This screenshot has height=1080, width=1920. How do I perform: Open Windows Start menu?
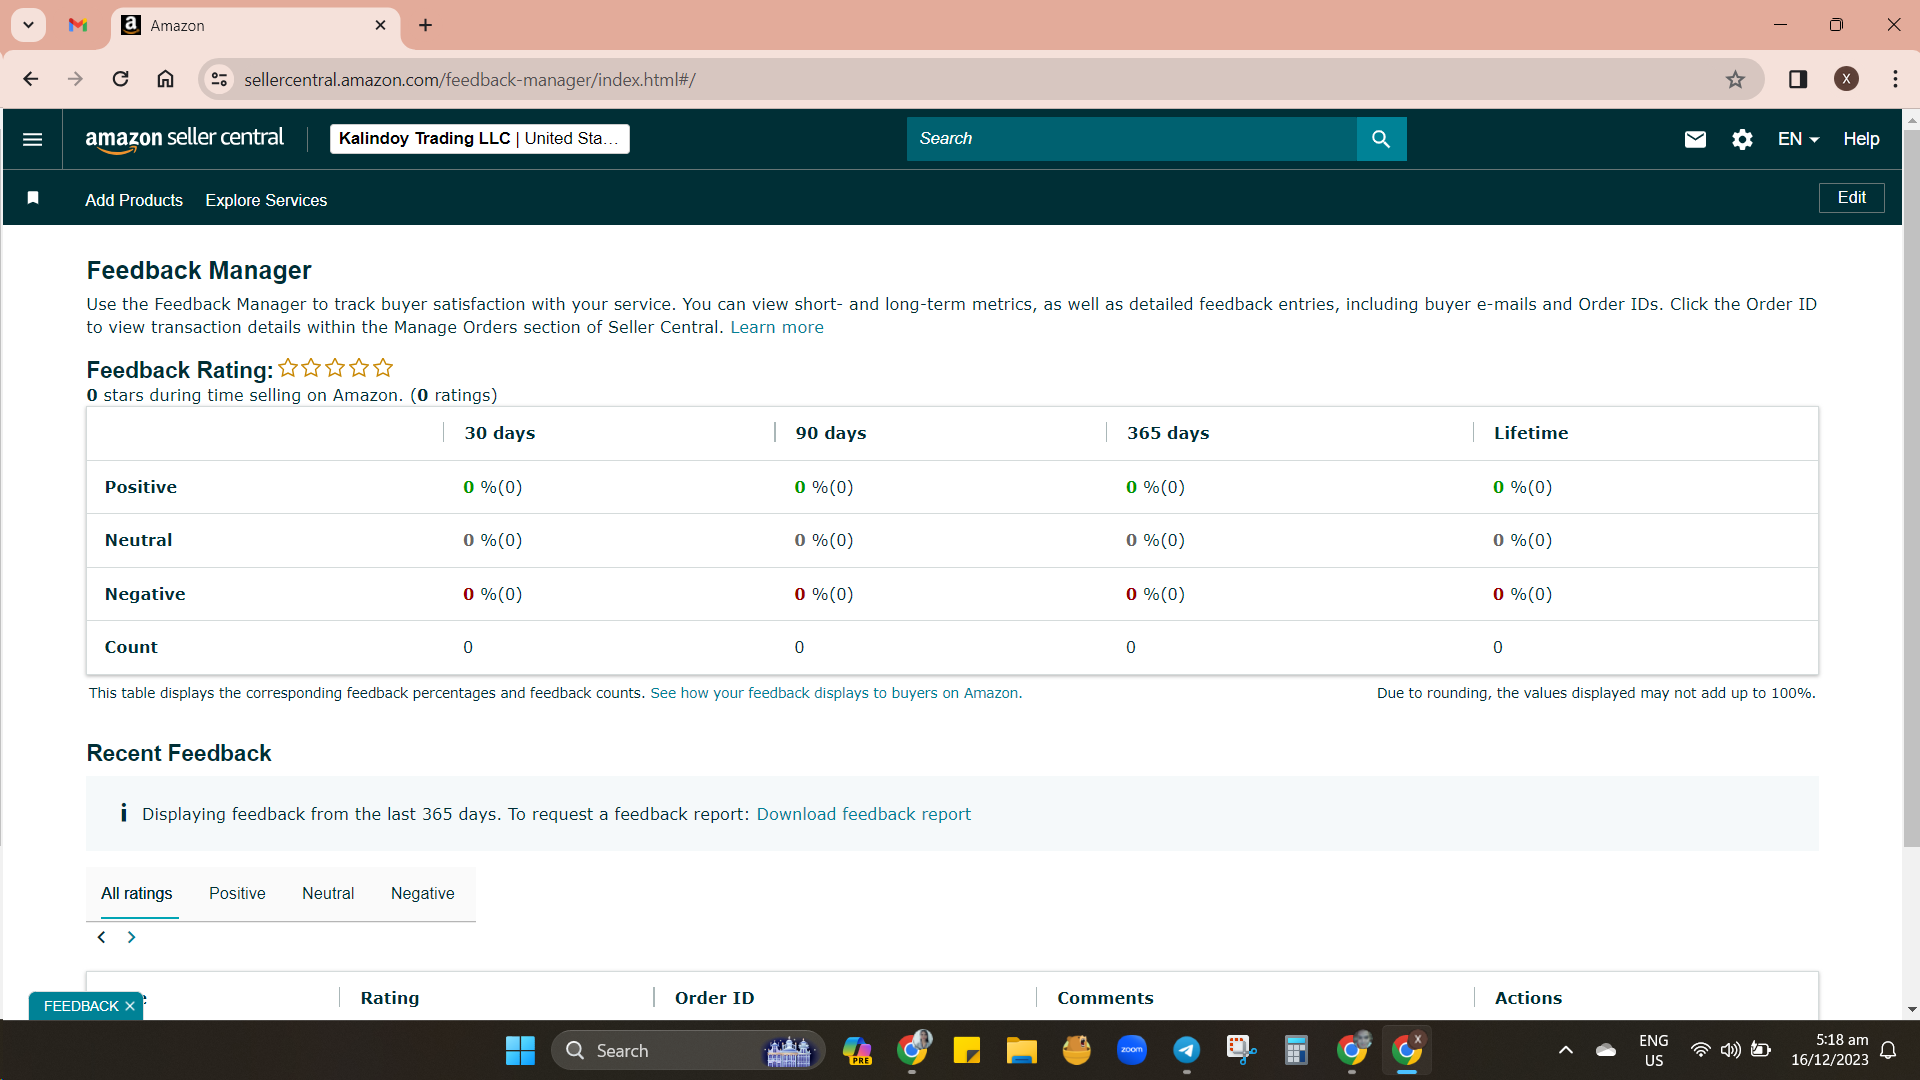[520, 1050]
